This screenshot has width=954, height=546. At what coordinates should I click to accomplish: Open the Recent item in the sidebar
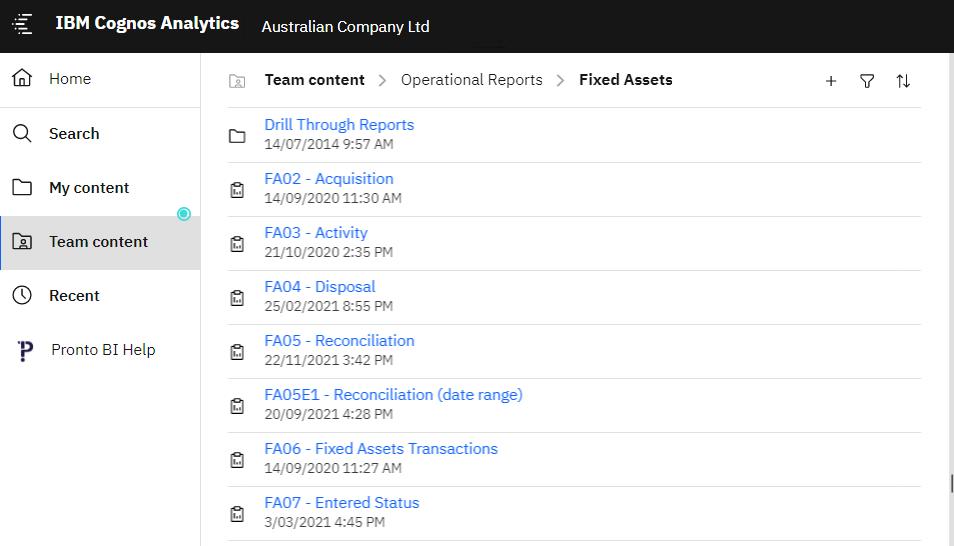point(74,295)
